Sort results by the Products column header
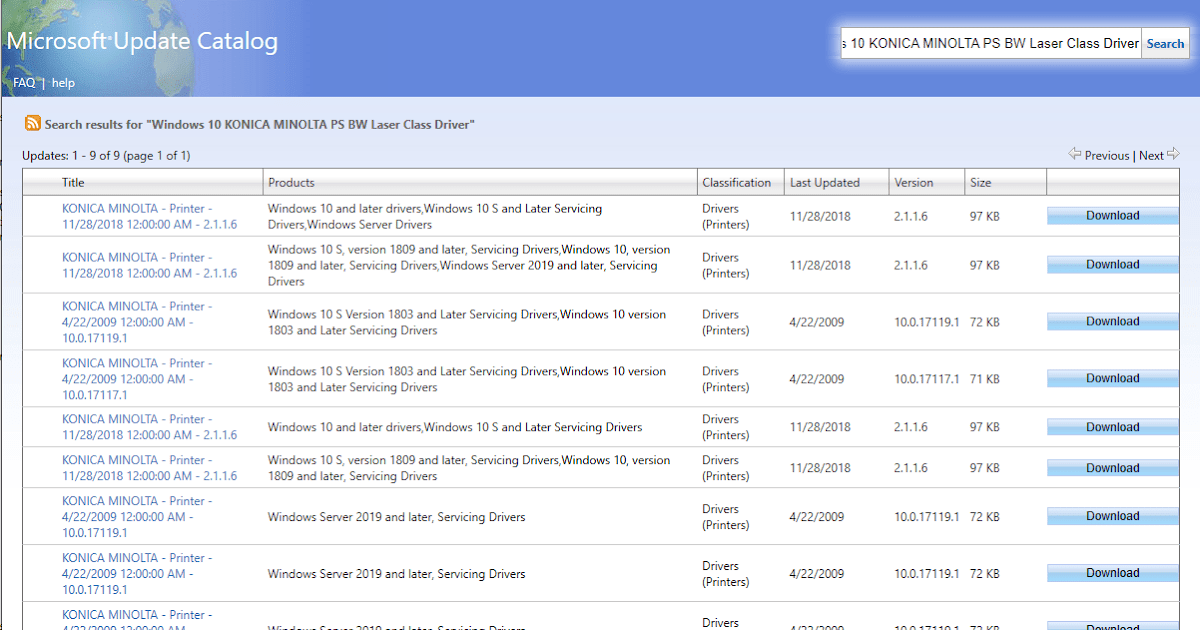 click(x=291, y=182)
